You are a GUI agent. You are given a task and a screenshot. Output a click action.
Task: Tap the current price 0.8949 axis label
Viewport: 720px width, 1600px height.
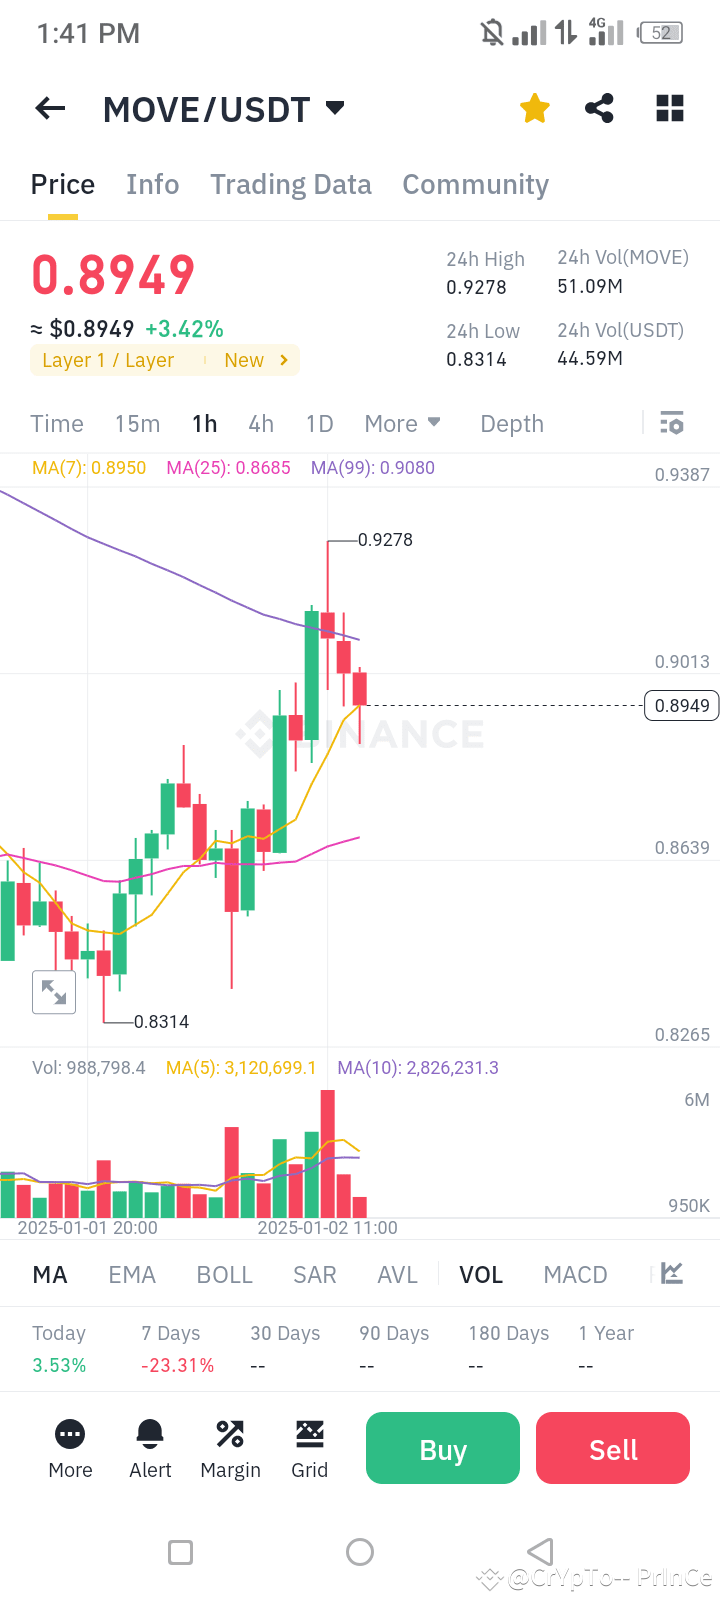tap(681, 705)
